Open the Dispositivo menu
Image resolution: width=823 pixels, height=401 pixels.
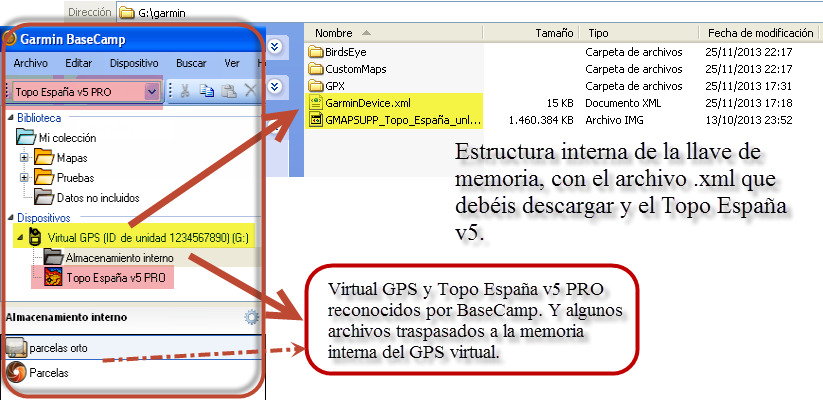[x=134, y=64]
